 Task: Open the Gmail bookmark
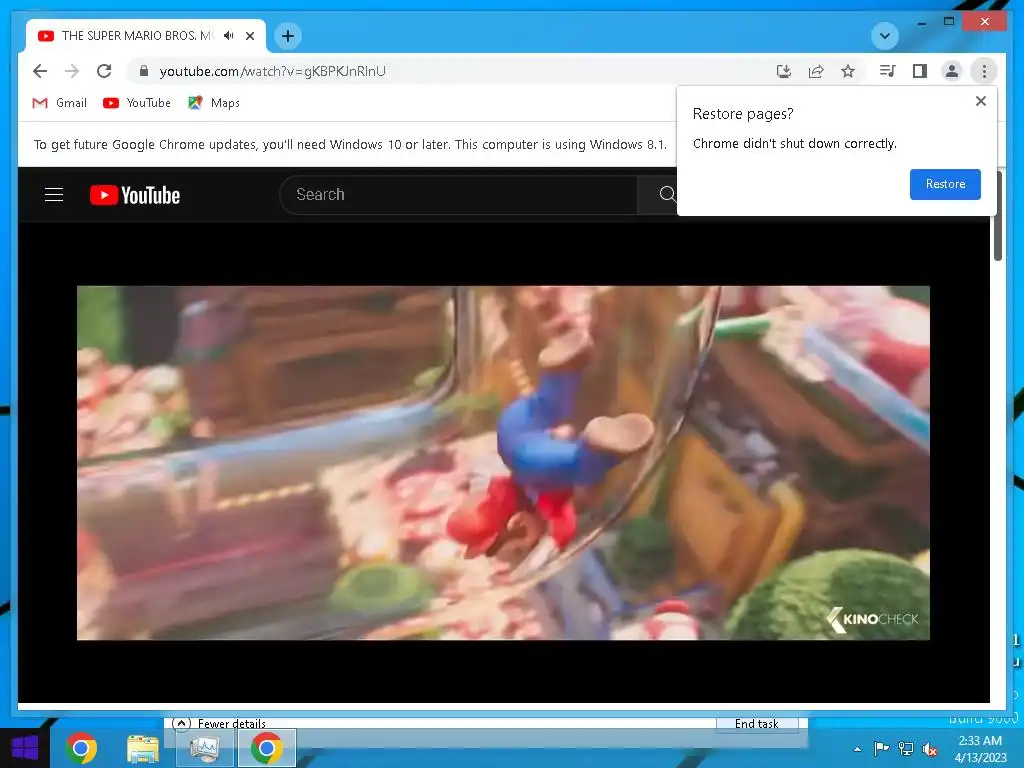(59, 103)
